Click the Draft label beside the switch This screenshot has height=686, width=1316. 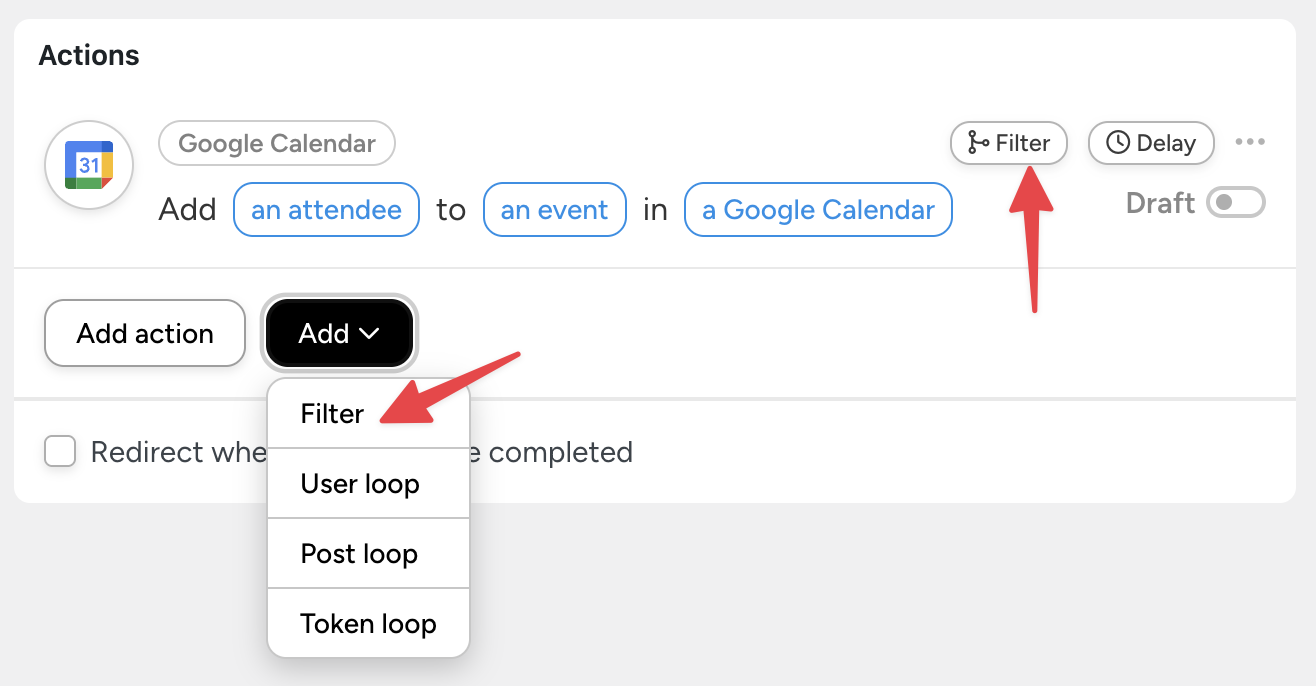click(1160, 203)
